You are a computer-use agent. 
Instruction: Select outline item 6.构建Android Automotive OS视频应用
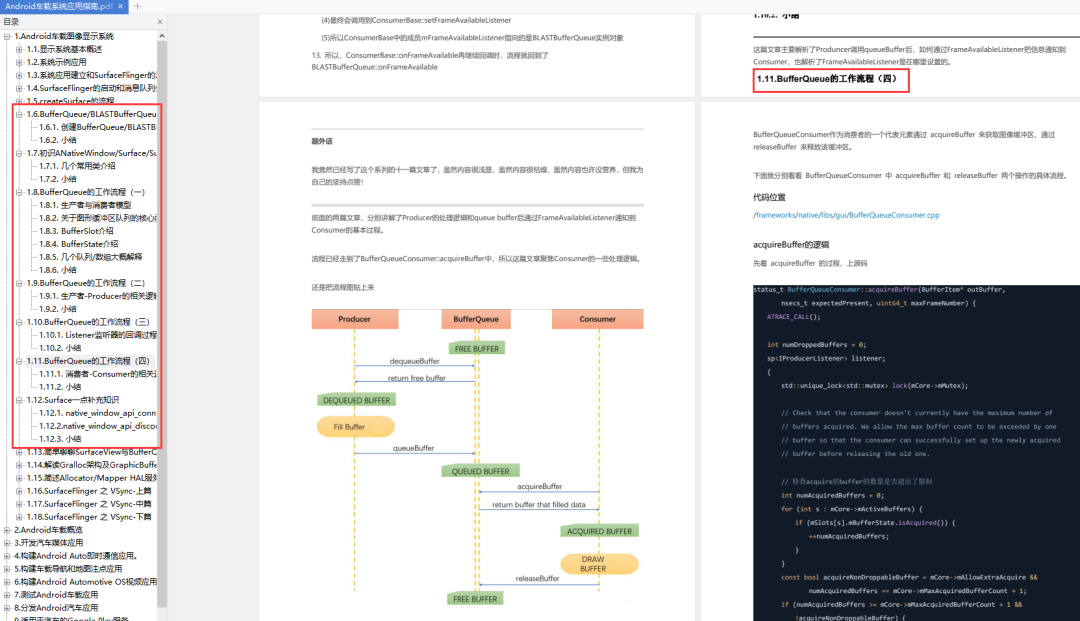click(85, 582)
